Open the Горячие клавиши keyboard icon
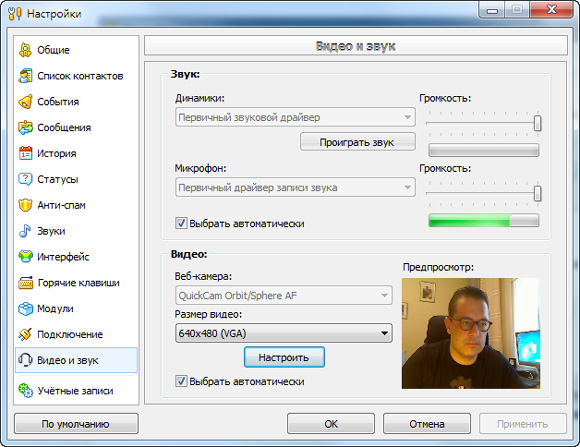This screenshot has height=447, width=580. (x=25, y=283)
